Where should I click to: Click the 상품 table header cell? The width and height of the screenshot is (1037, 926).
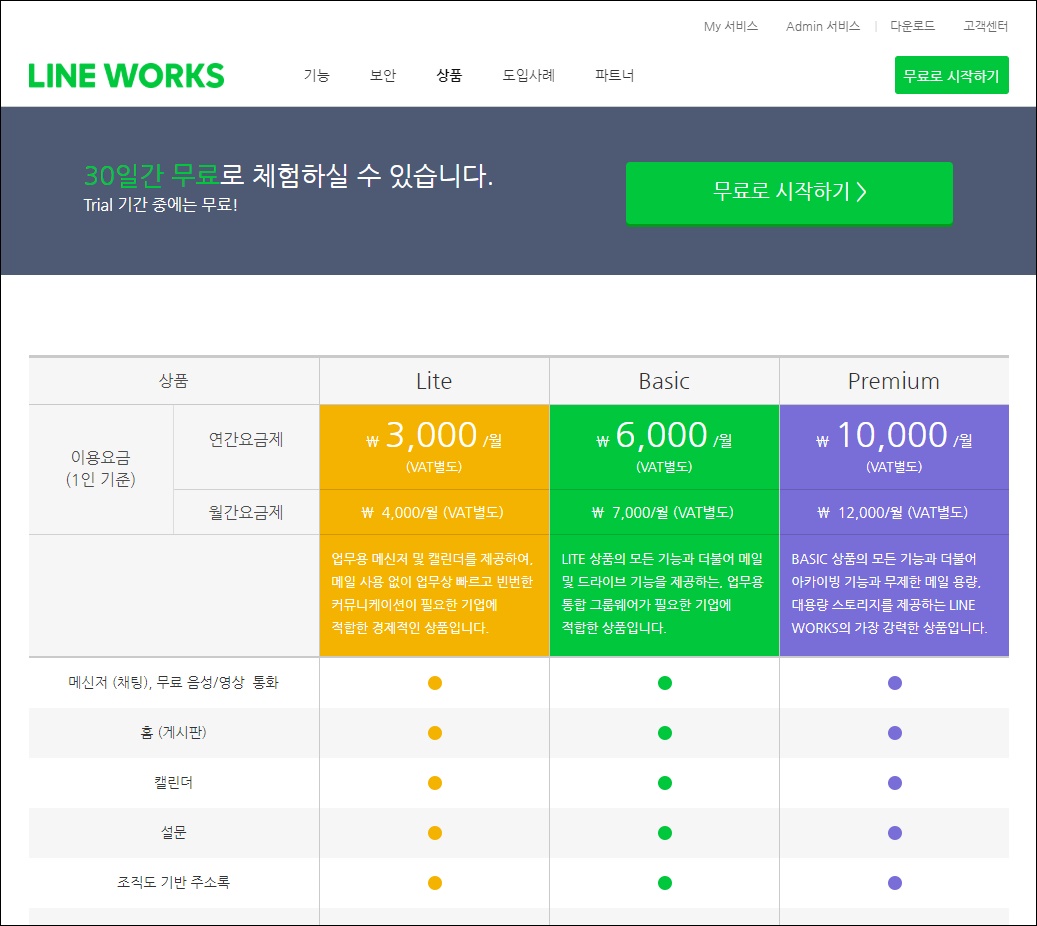click(x=173, y=381)
